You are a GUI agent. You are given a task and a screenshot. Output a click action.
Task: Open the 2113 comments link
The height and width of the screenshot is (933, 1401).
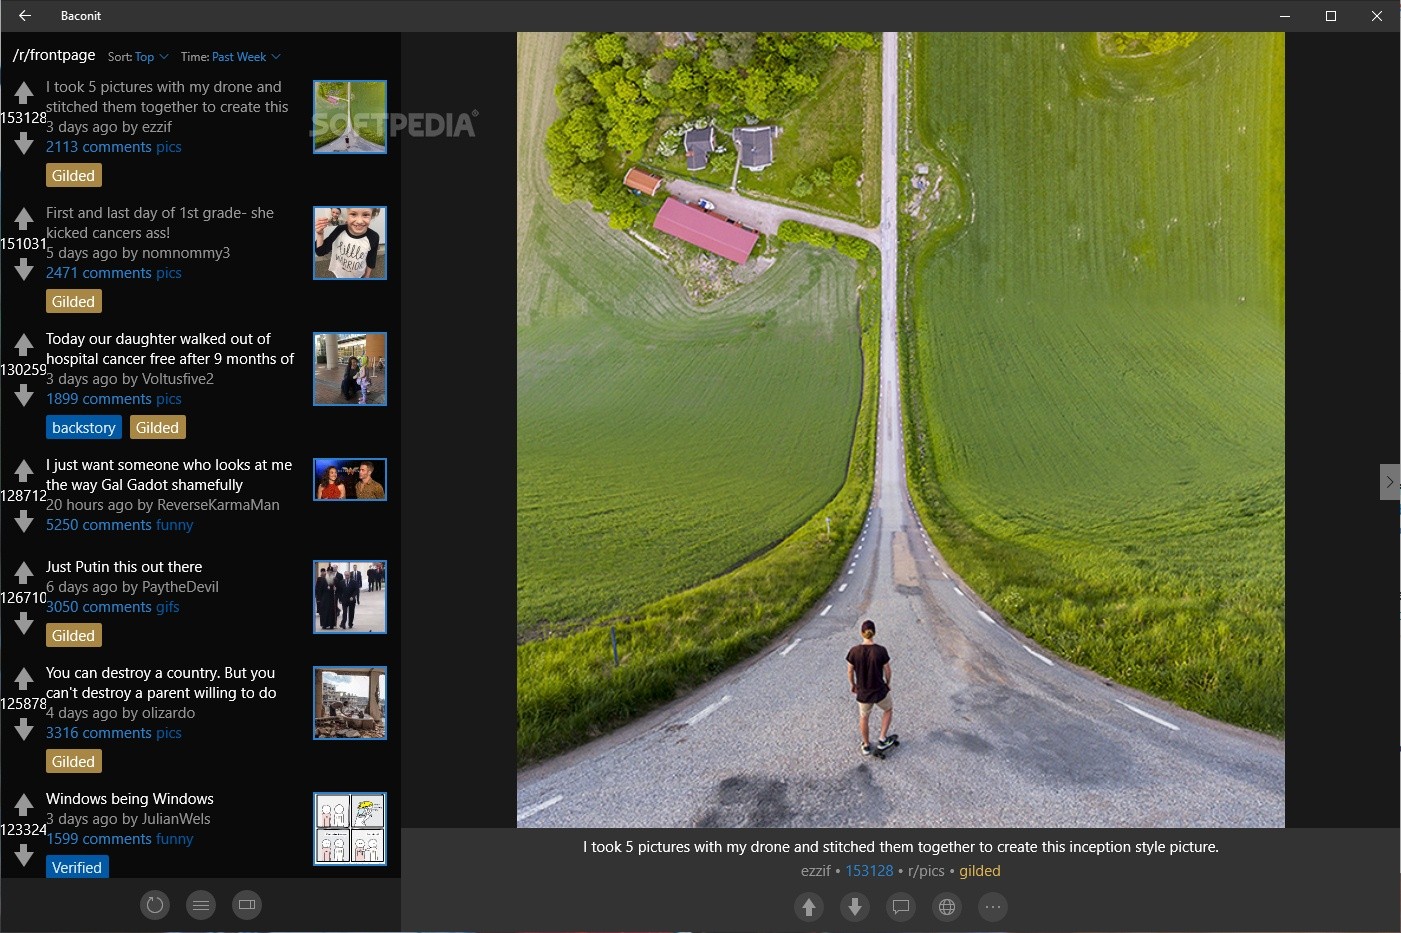click(99, 147)
